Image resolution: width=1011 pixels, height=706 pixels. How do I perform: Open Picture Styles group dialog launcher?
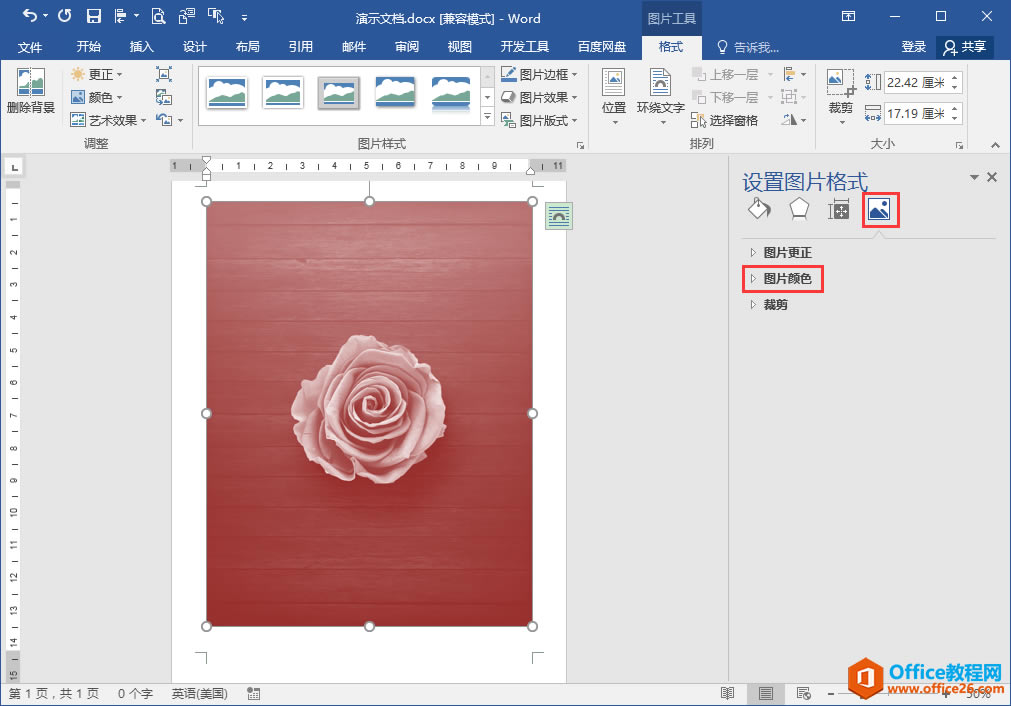click(x=580, y=145)
